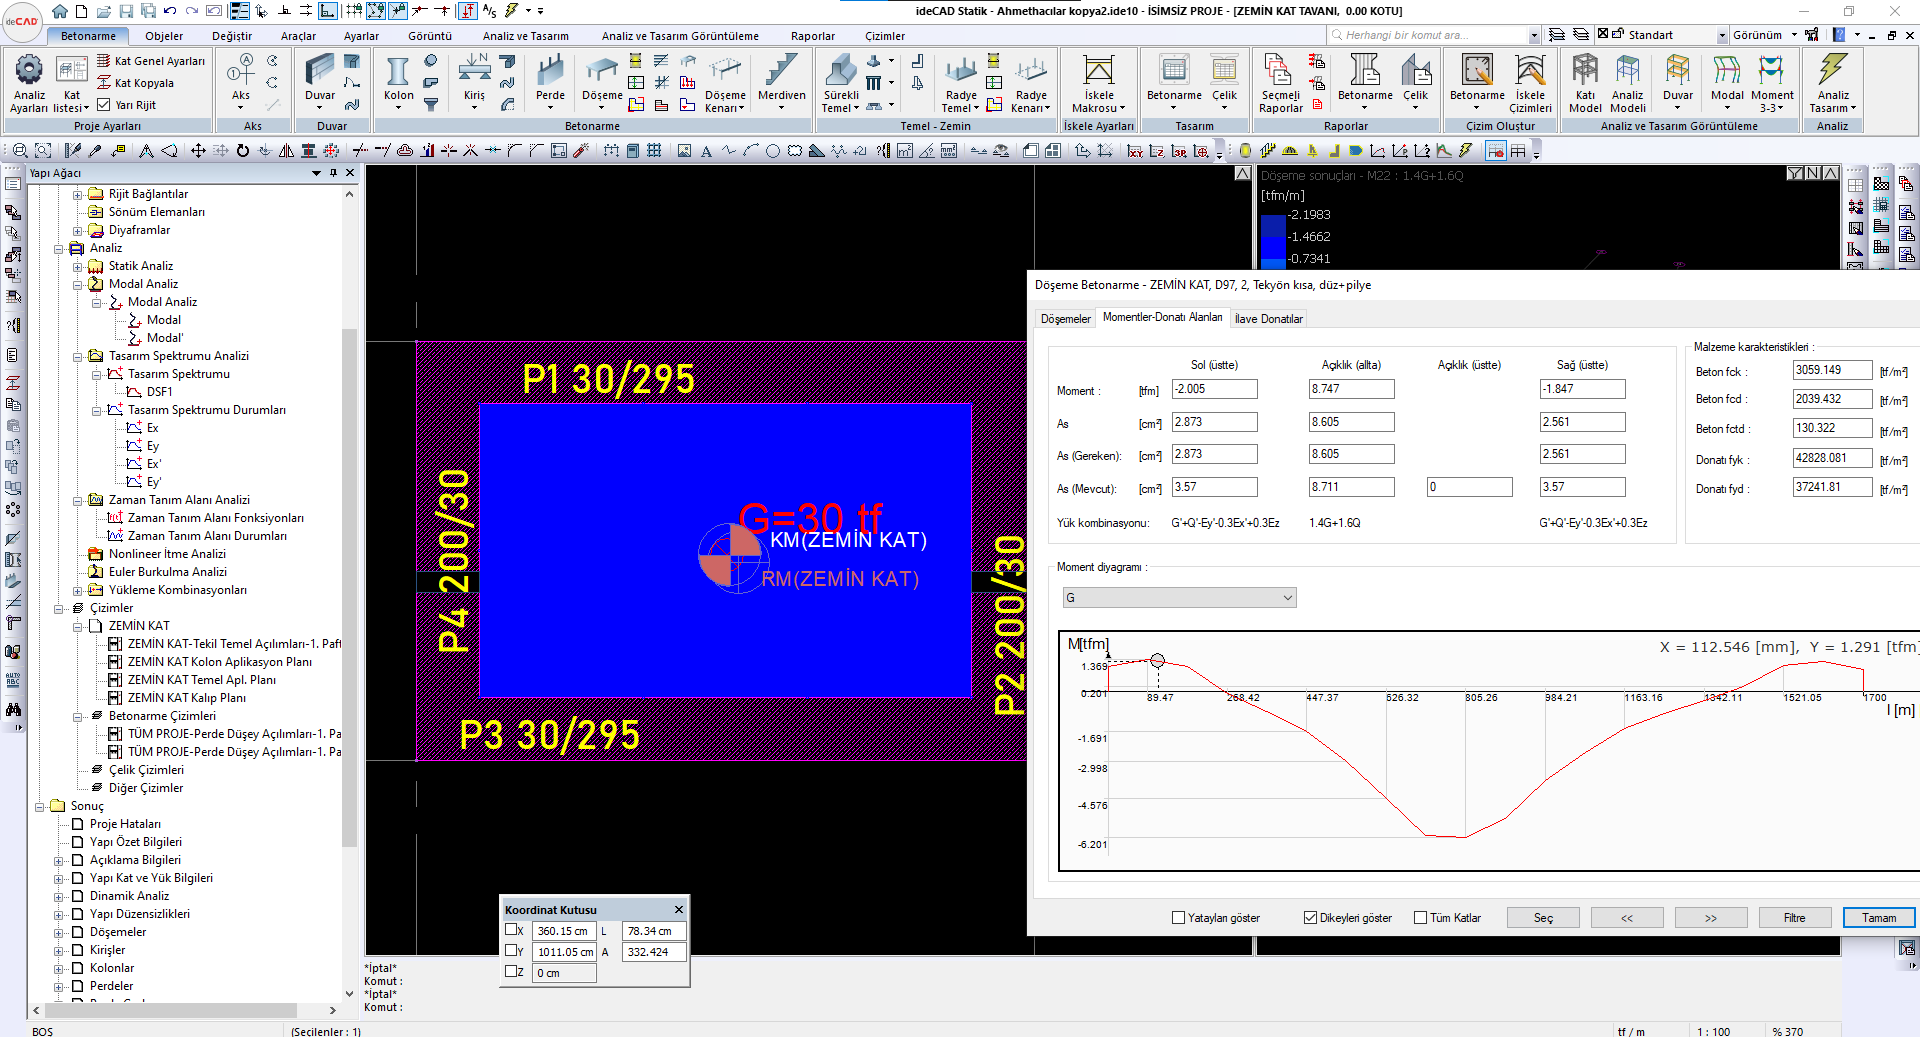The image size is (1920, 1037).
Task: Collapse the Çizimler tree node
Action: tap(59, 609)
